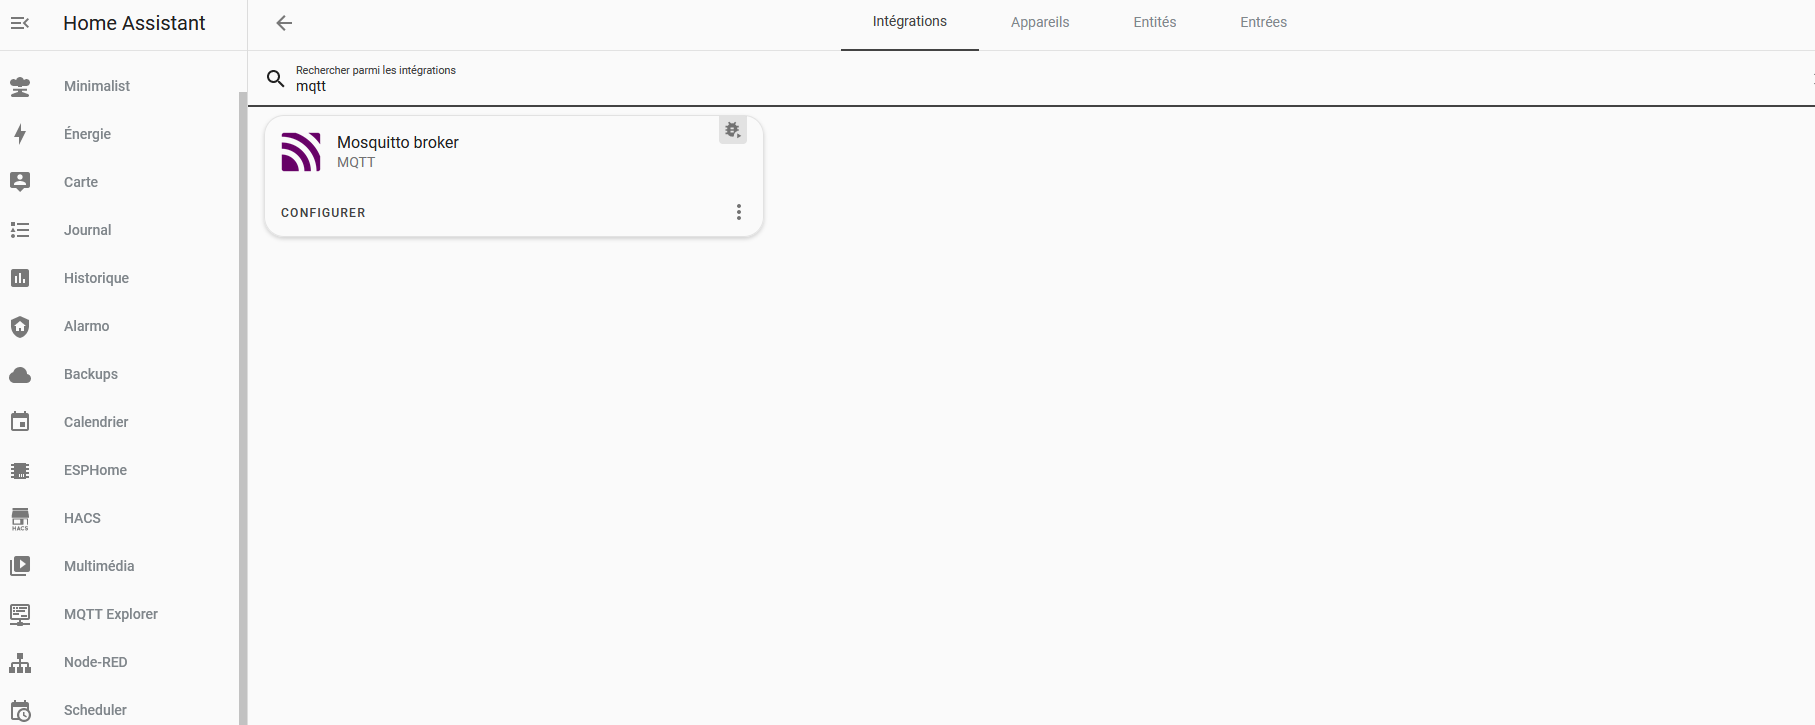Screen dimensions: 1815x725
Task: Open the Mosquitto broker three-dot menu
Action: [x=739, y=212]
